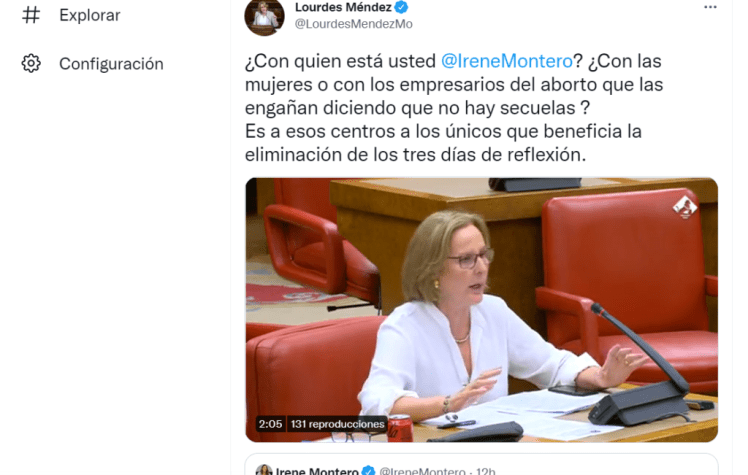Click the tweet text body to open it
Viewport: 748px width, 475px height.
[454, 108]
